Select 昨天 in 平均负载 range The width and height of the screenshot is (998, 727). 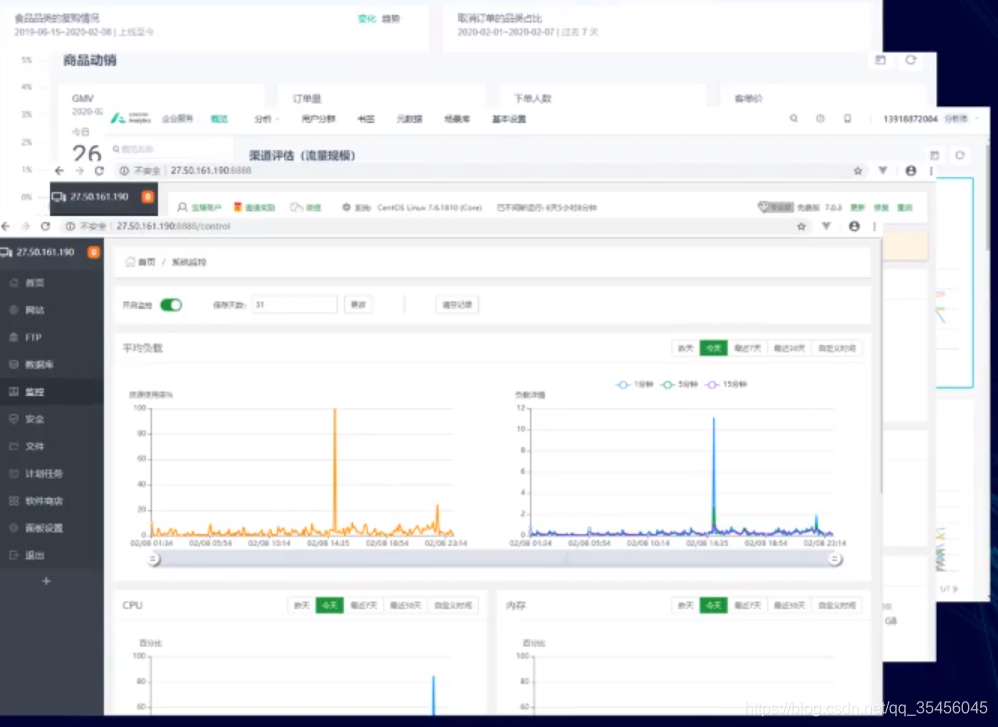pos(685,348)
